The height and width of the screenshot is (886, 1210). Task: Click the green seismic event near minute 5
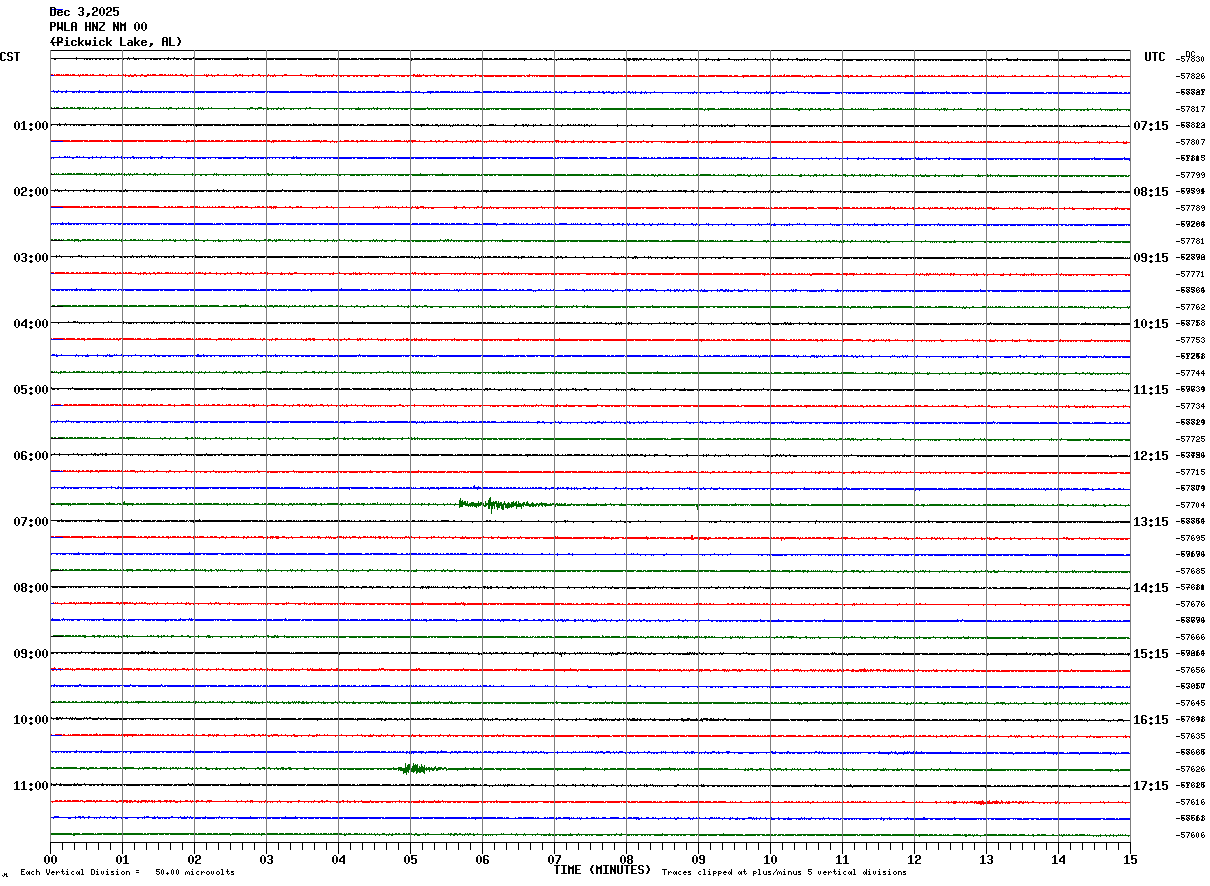click(412, 768)
